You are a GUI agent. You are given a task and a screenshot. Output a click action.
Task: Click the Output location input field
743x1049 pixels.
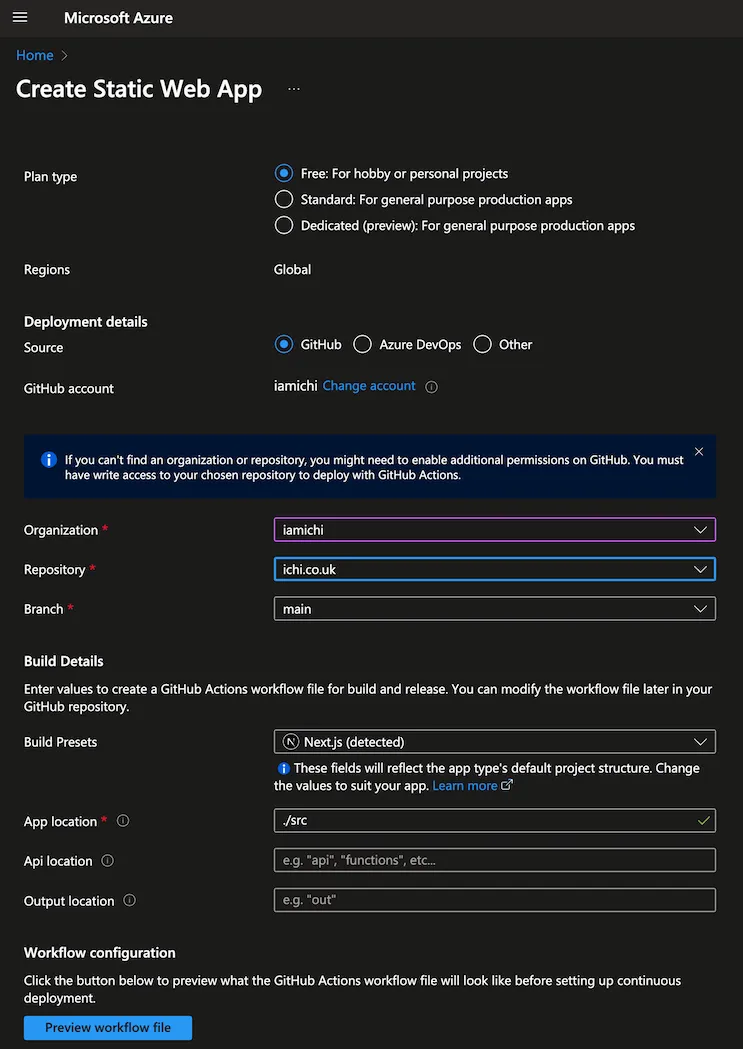(495, 900)
